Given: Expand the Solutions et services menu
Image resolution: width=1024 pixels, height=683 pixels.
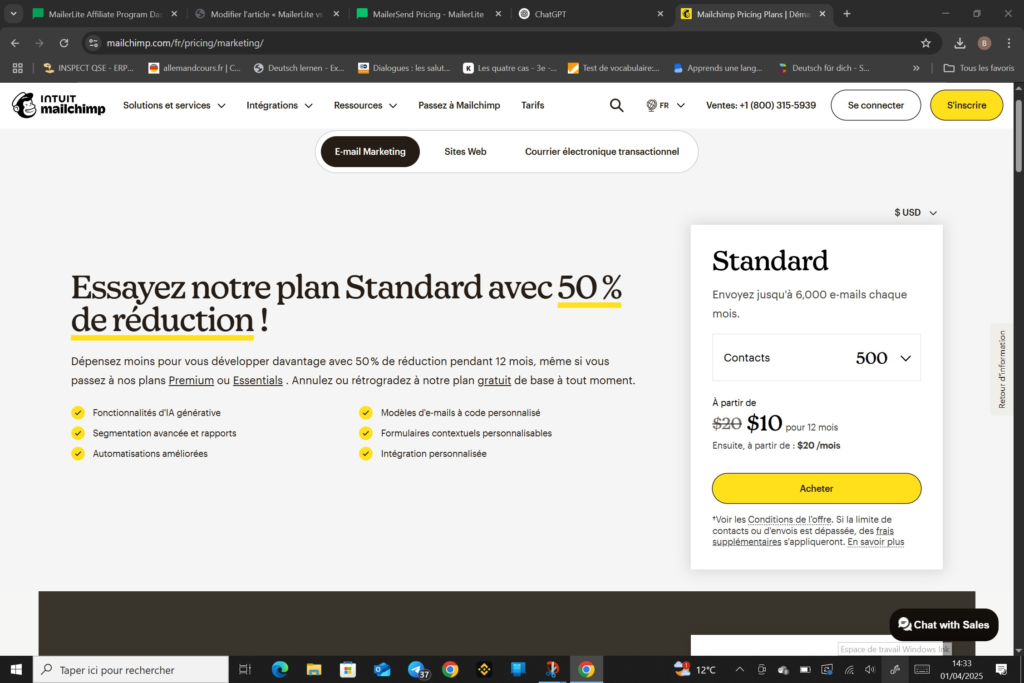Looking at the screenshot, I should [174, 105].
